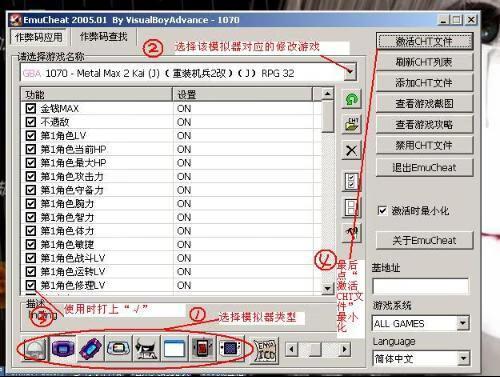Select the gray dome emulator icon
Image resolution: width=500 pixels, height=377 pixels.
click(35, 349)
